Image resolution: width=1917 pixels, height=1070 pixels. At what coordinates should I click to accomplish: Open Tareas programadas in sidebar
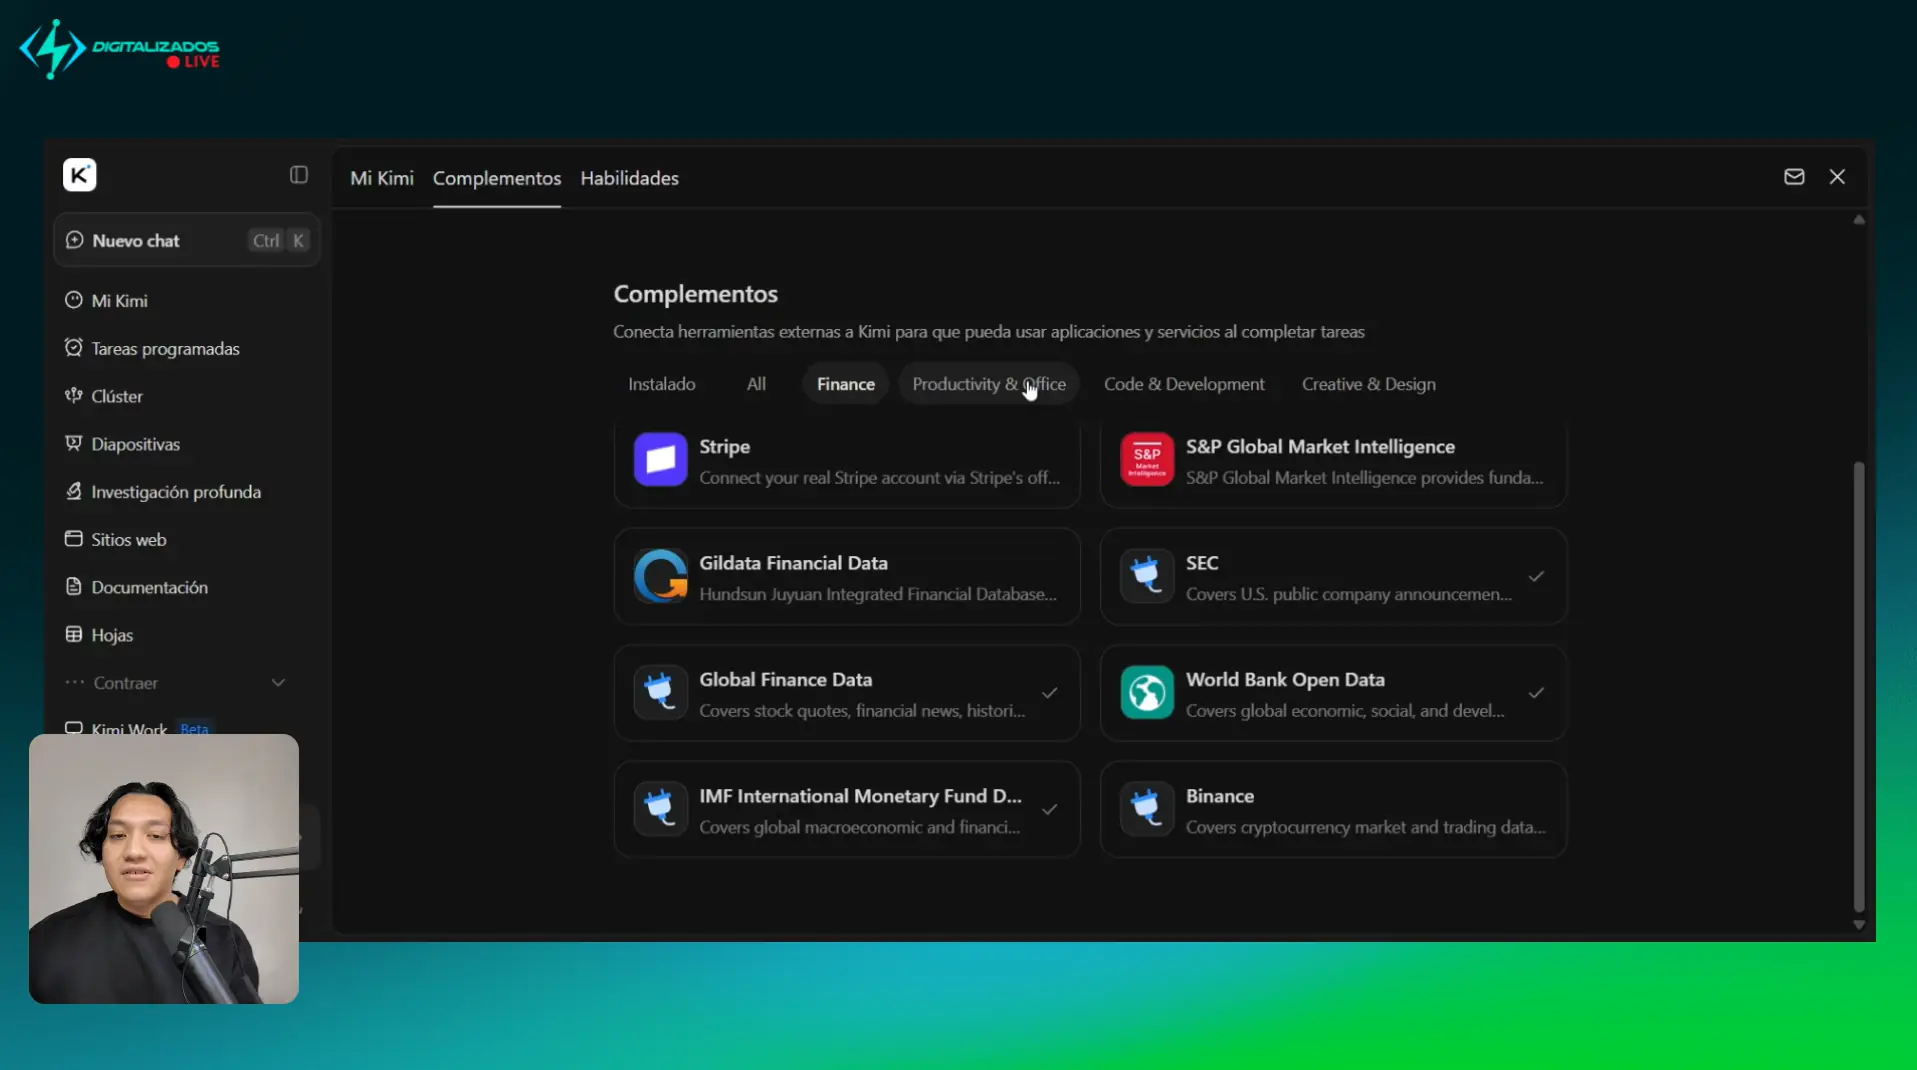click(187, 348)
